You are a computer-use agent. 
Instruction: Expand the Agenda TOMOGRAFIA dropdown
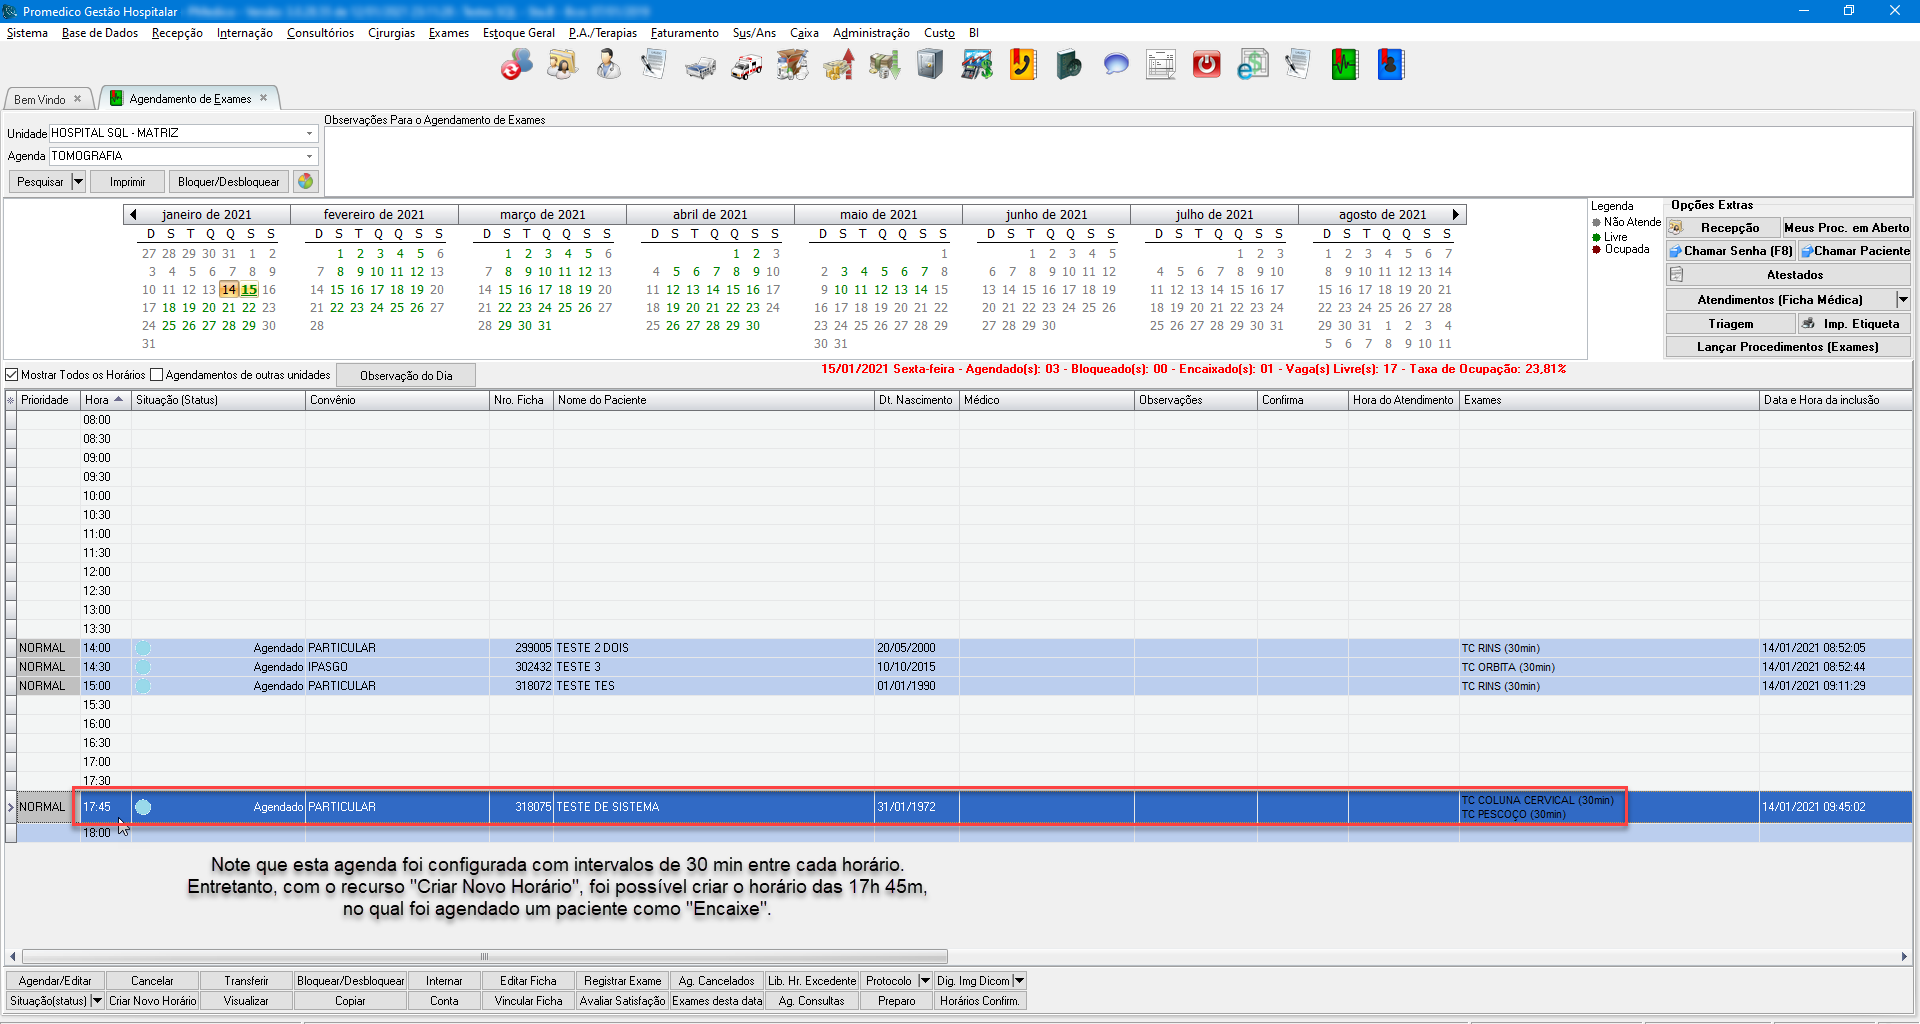point(309,156)
